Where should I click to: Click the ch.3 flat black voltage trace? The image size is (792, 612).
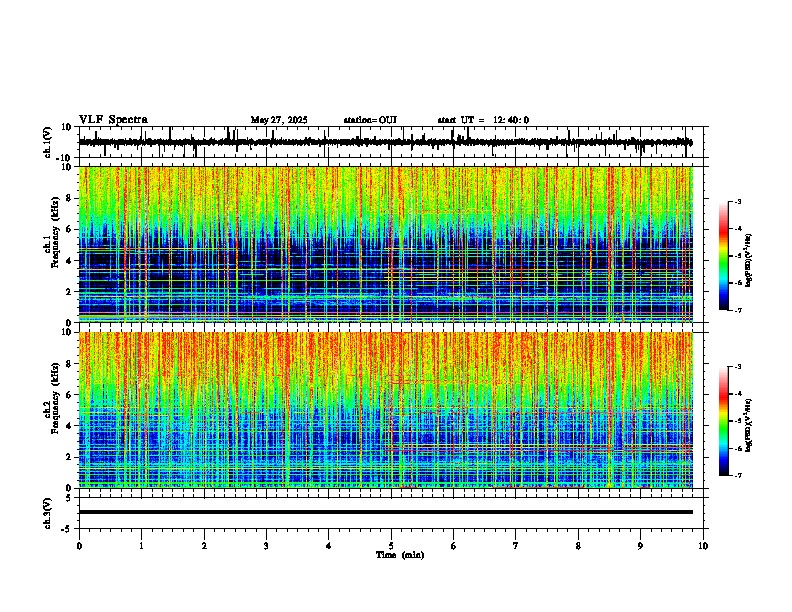click(385, 512)
